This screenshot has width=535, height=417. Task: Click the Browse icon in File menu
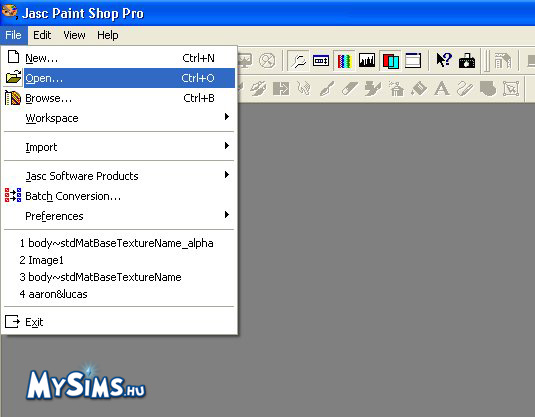click(13, 98)
